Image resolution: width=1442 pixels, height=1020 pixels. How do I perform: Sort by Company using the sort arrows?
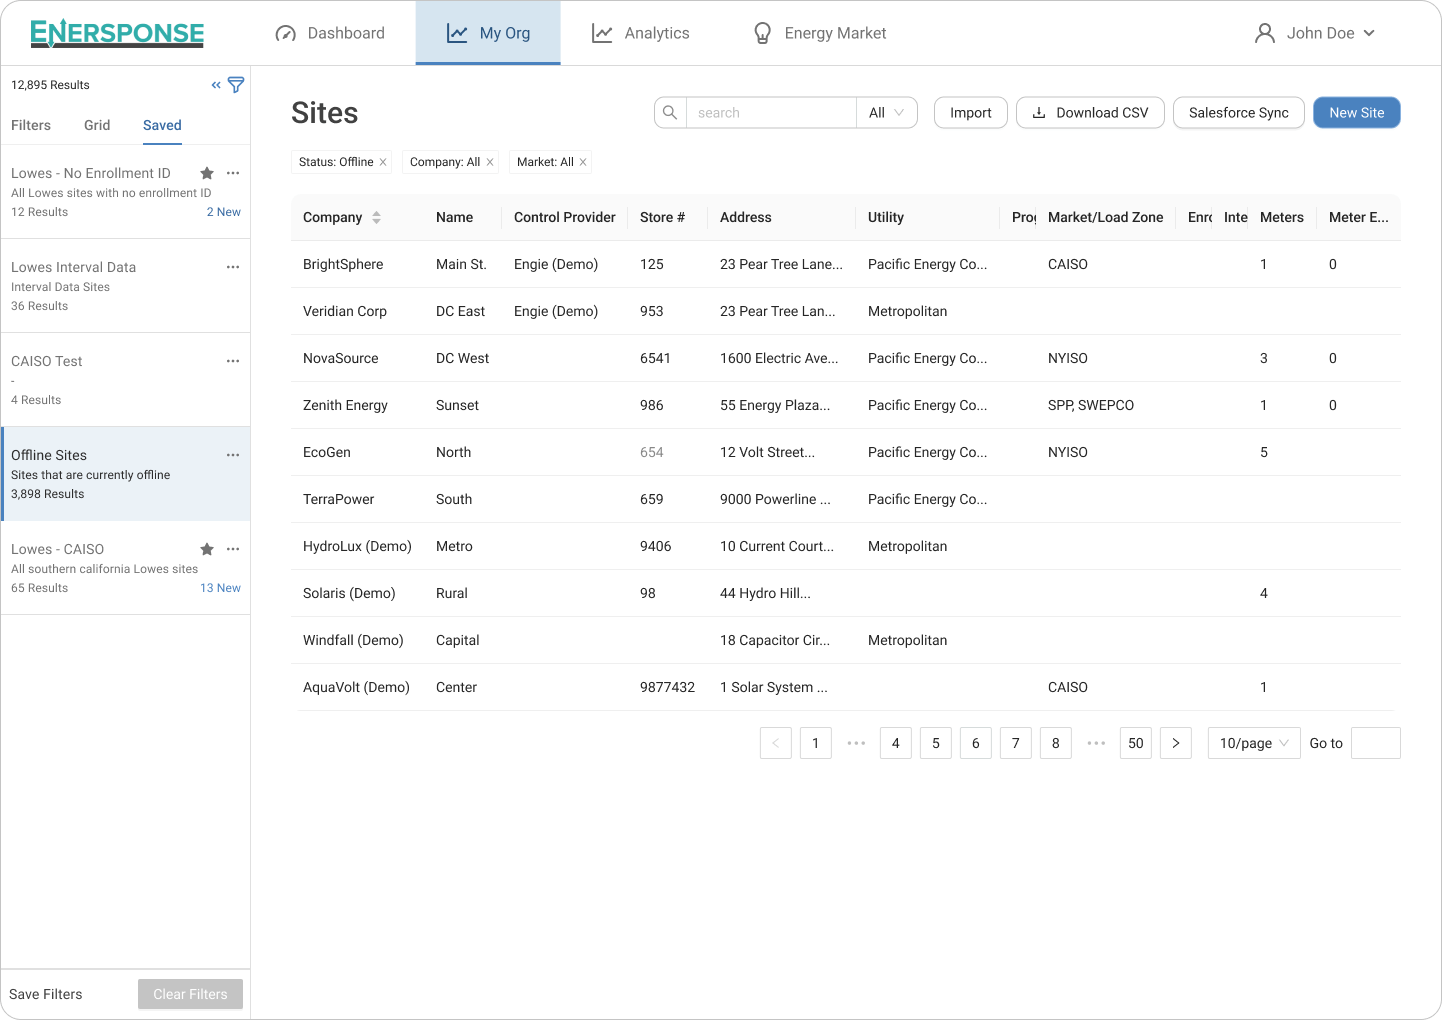[x=377, y=217]
